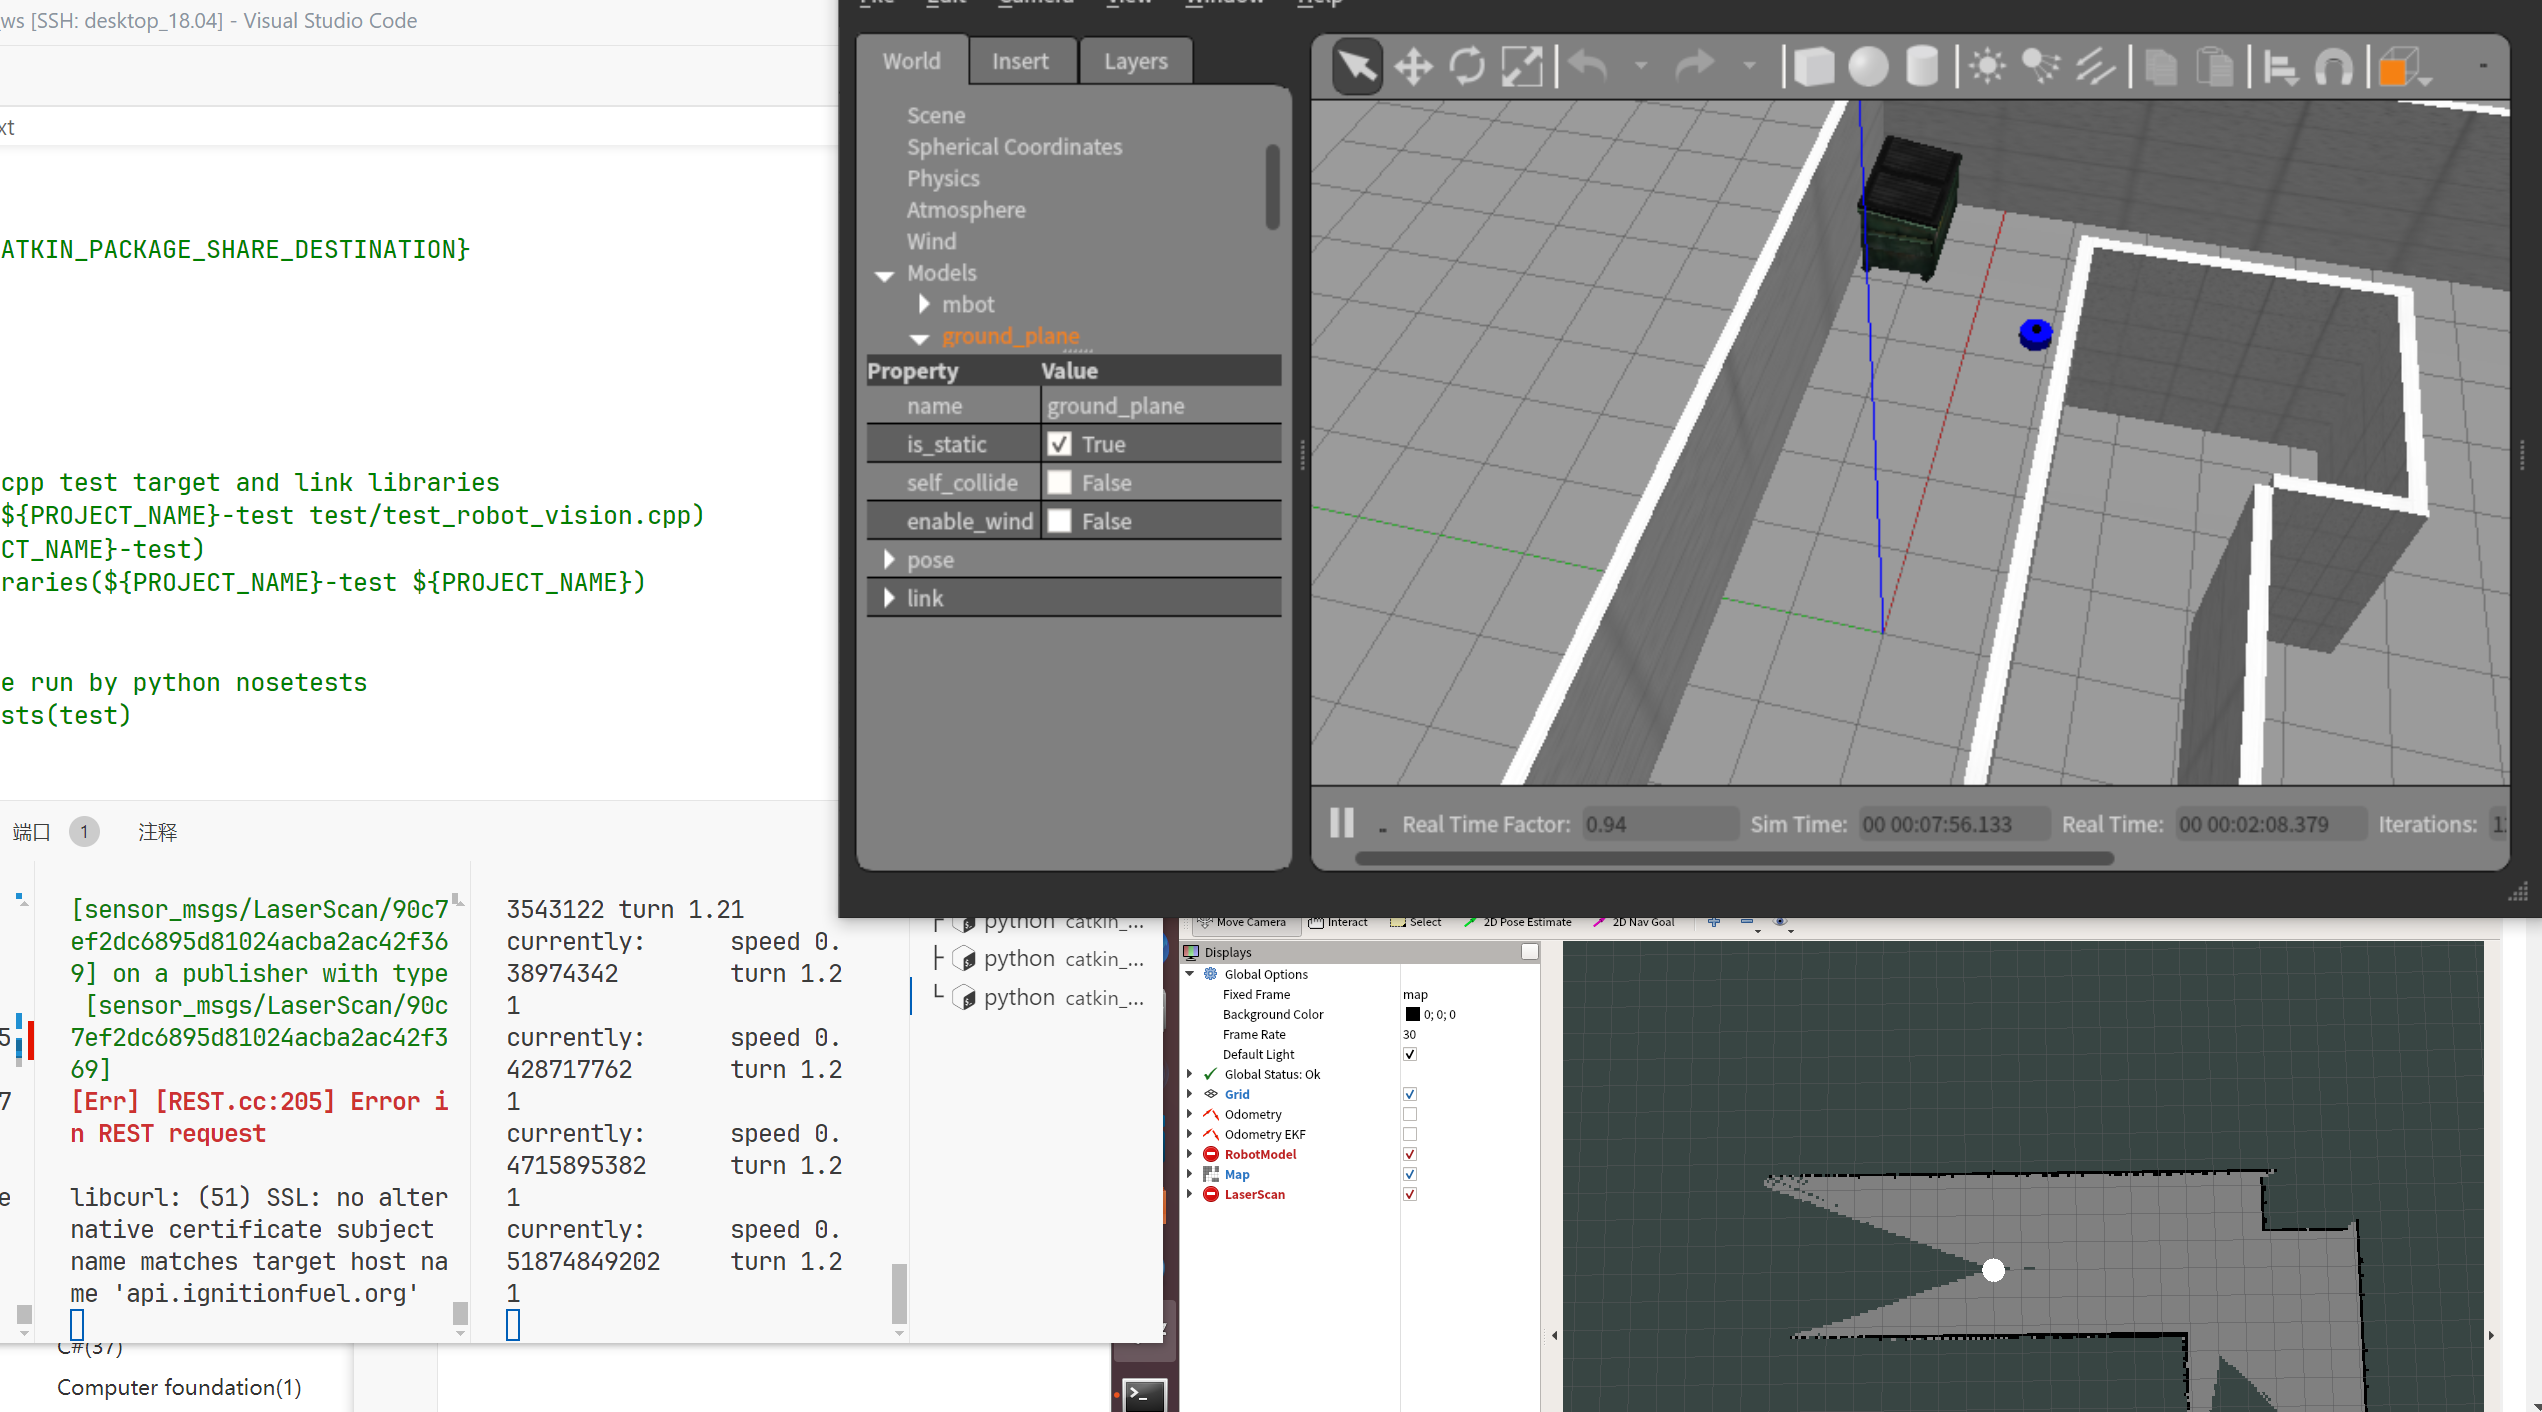Add a spot light in Gazebo
The width and height of the screenshot is (2542, 1412).
coord(2041,67)
